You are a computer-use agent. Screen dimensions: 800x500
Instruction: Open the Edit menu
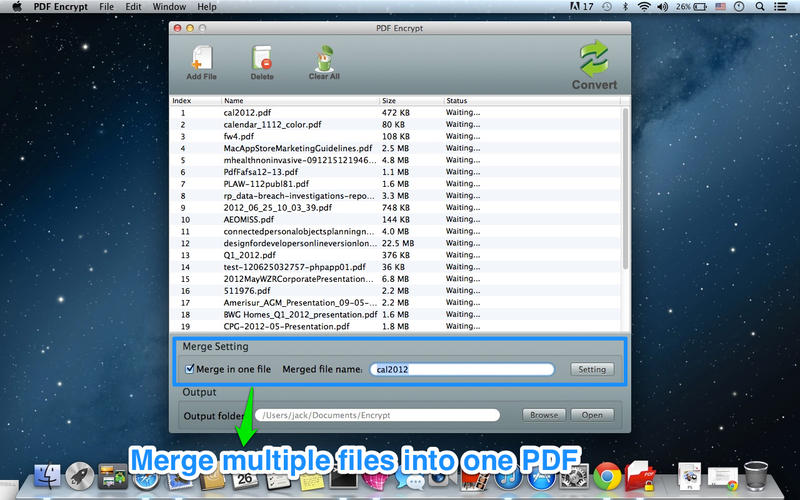[133, 7]
